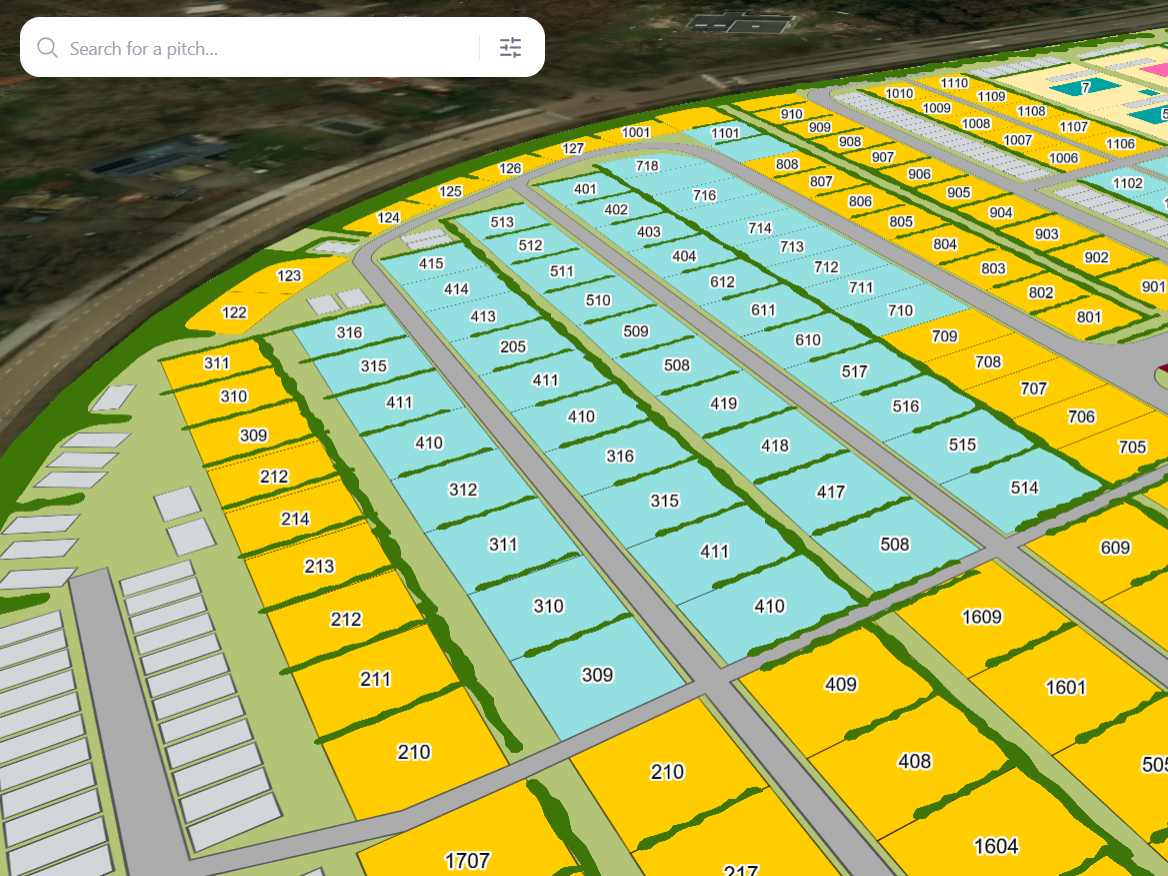
Task: Select pitch 713
Action: (792, 247)
